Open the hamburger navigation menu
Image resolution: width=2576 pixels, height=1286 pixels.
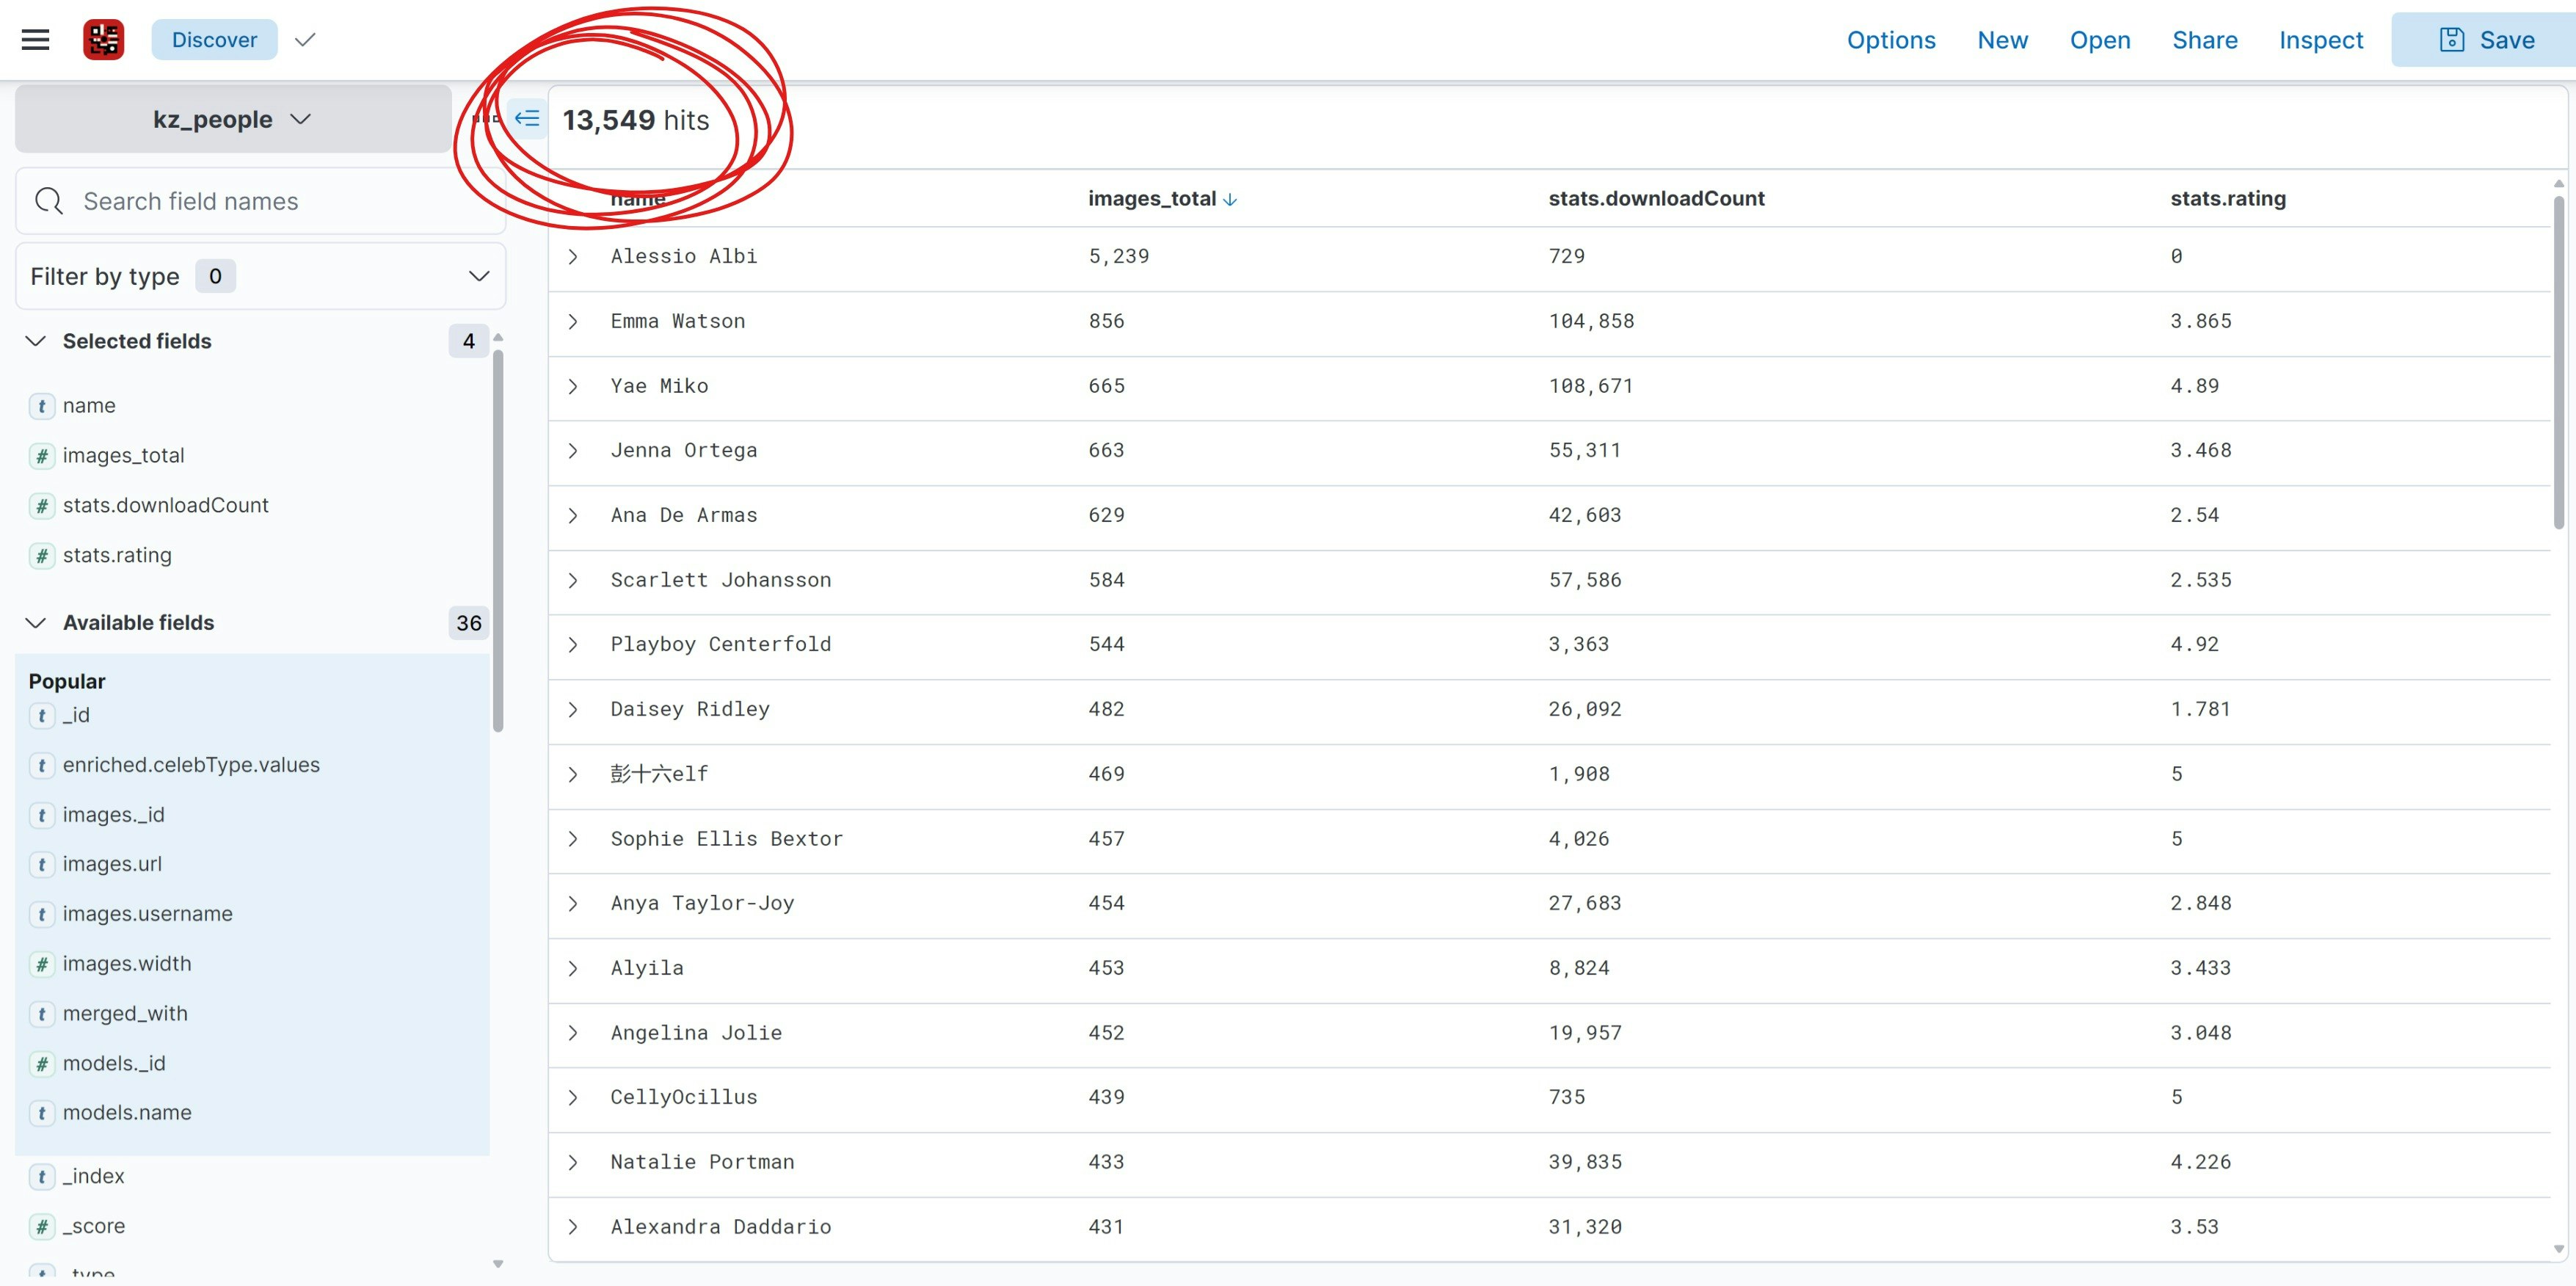click(x=35, y=40)
